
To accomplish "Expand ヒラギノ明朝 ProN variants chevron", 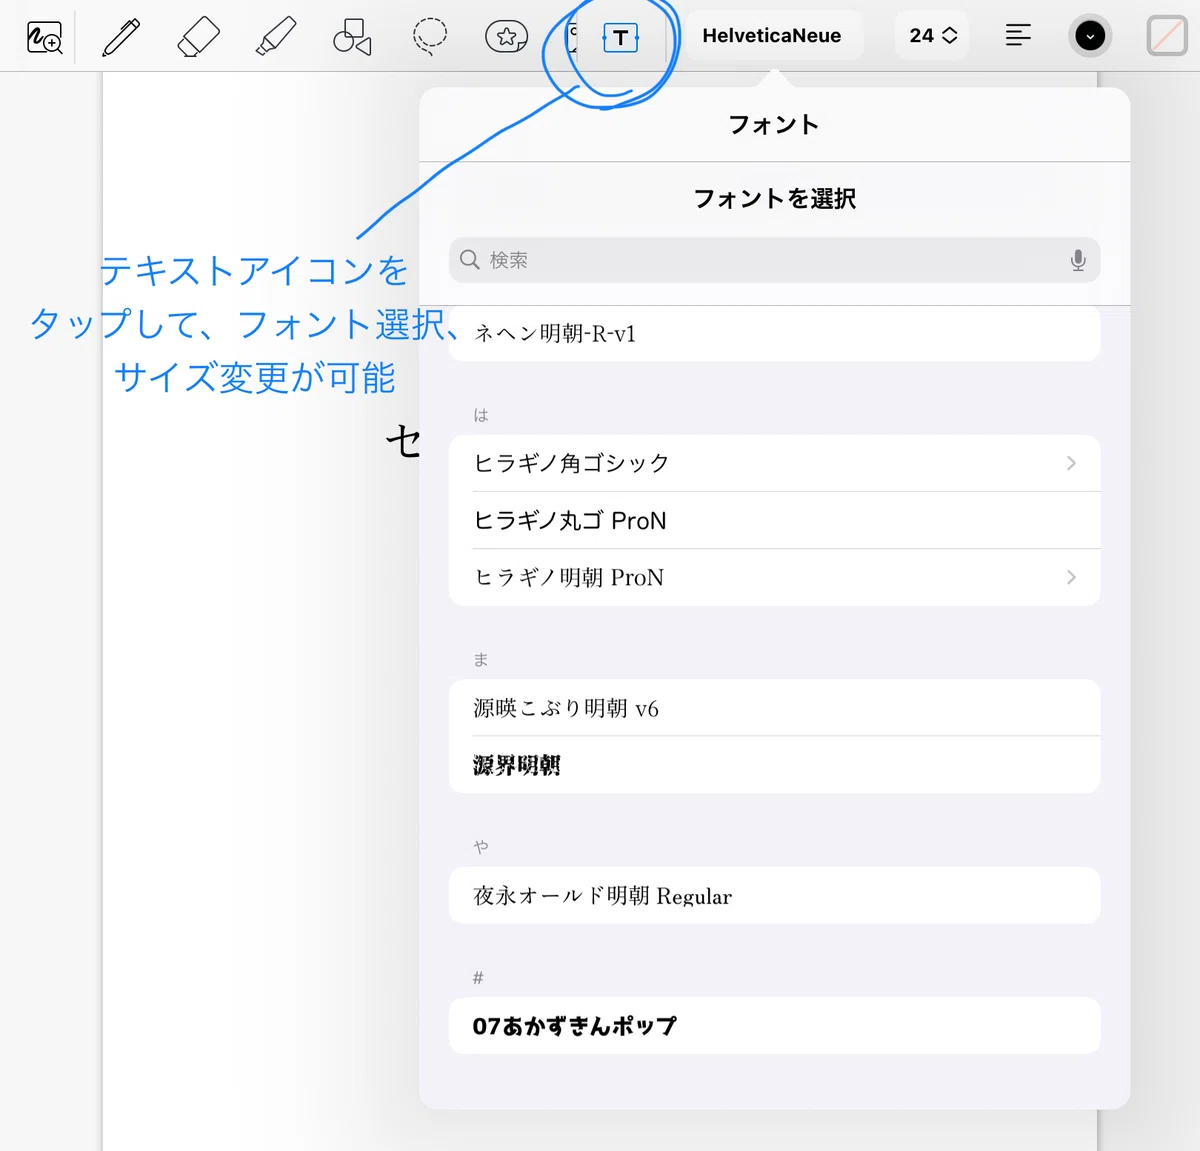I will (1071, 577).
